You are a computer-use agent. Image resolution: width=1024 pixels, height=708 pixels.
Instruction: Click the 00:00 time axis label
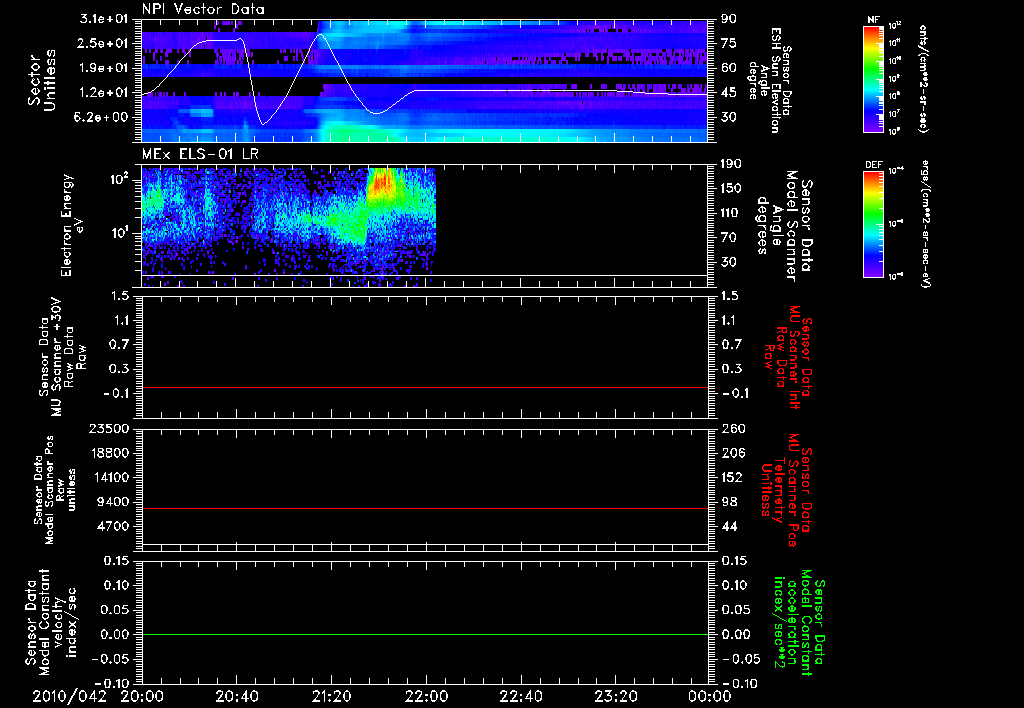(709, 696)
